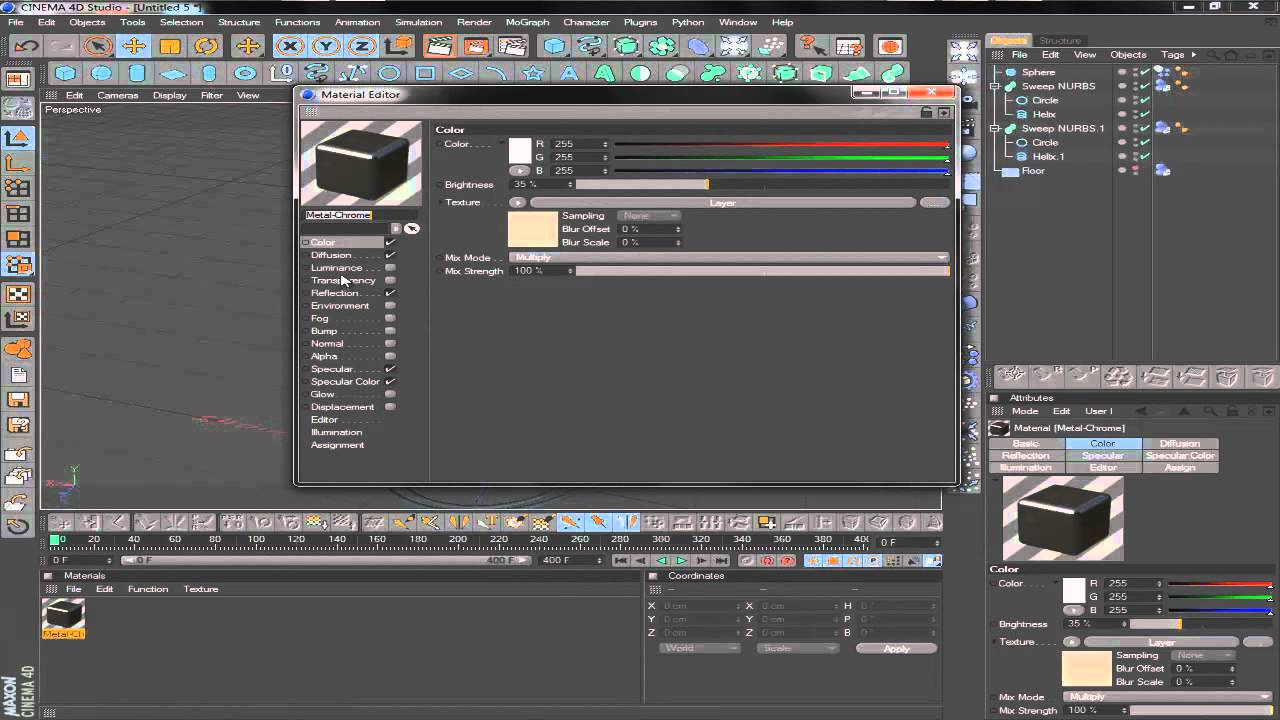Switch to Diffusion tab in Attributes
The width and height of the screenshot is (1280, 720).
[x=1180, y=443]
